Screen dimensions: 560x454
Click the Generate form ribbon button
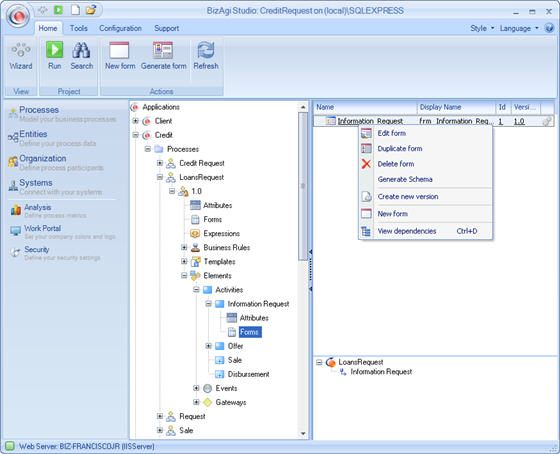point(164,56)
